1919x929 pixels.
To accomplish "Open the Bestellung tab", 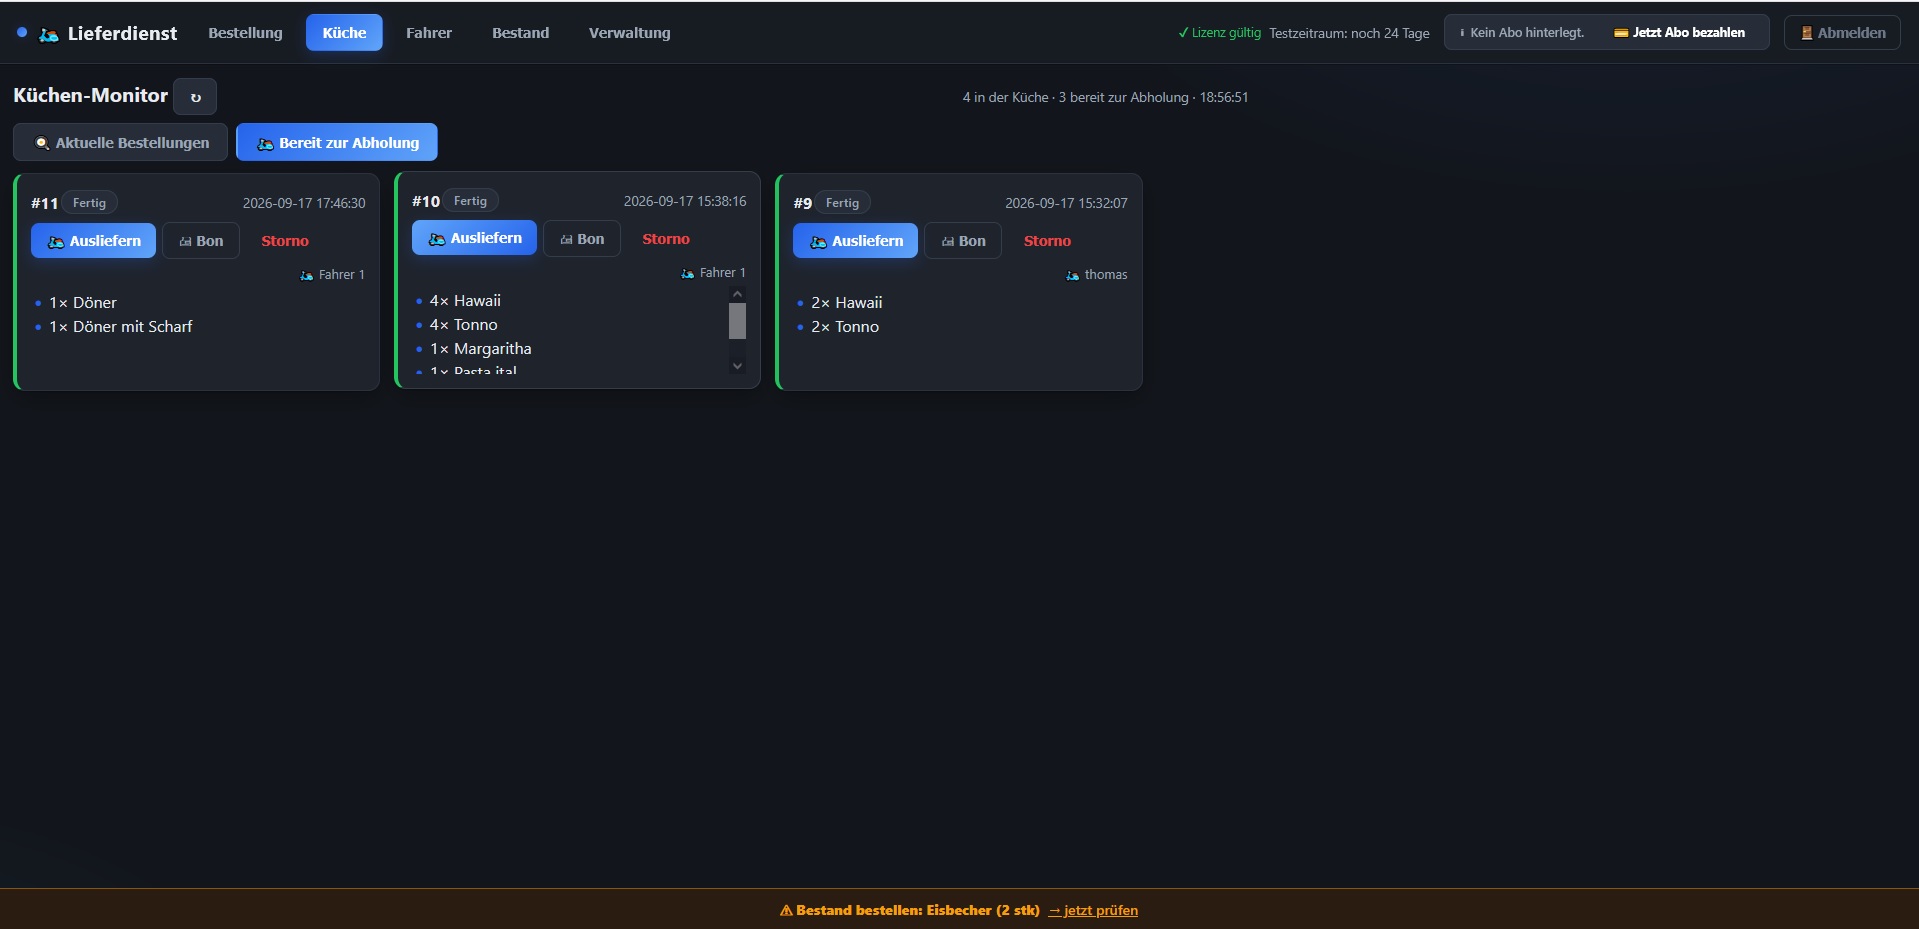I will 245,33.
